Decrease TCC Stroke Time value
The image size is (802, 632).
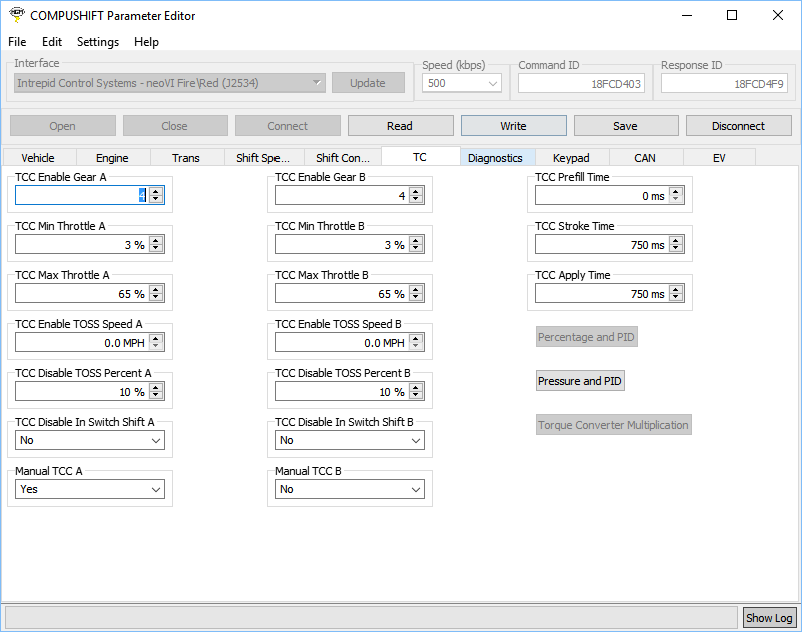(676, 249)
